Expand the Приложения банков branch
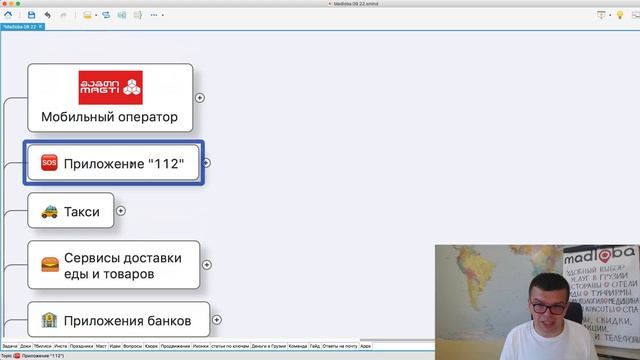The height and width of the screenshot is (360, 640). pos(217,320)
